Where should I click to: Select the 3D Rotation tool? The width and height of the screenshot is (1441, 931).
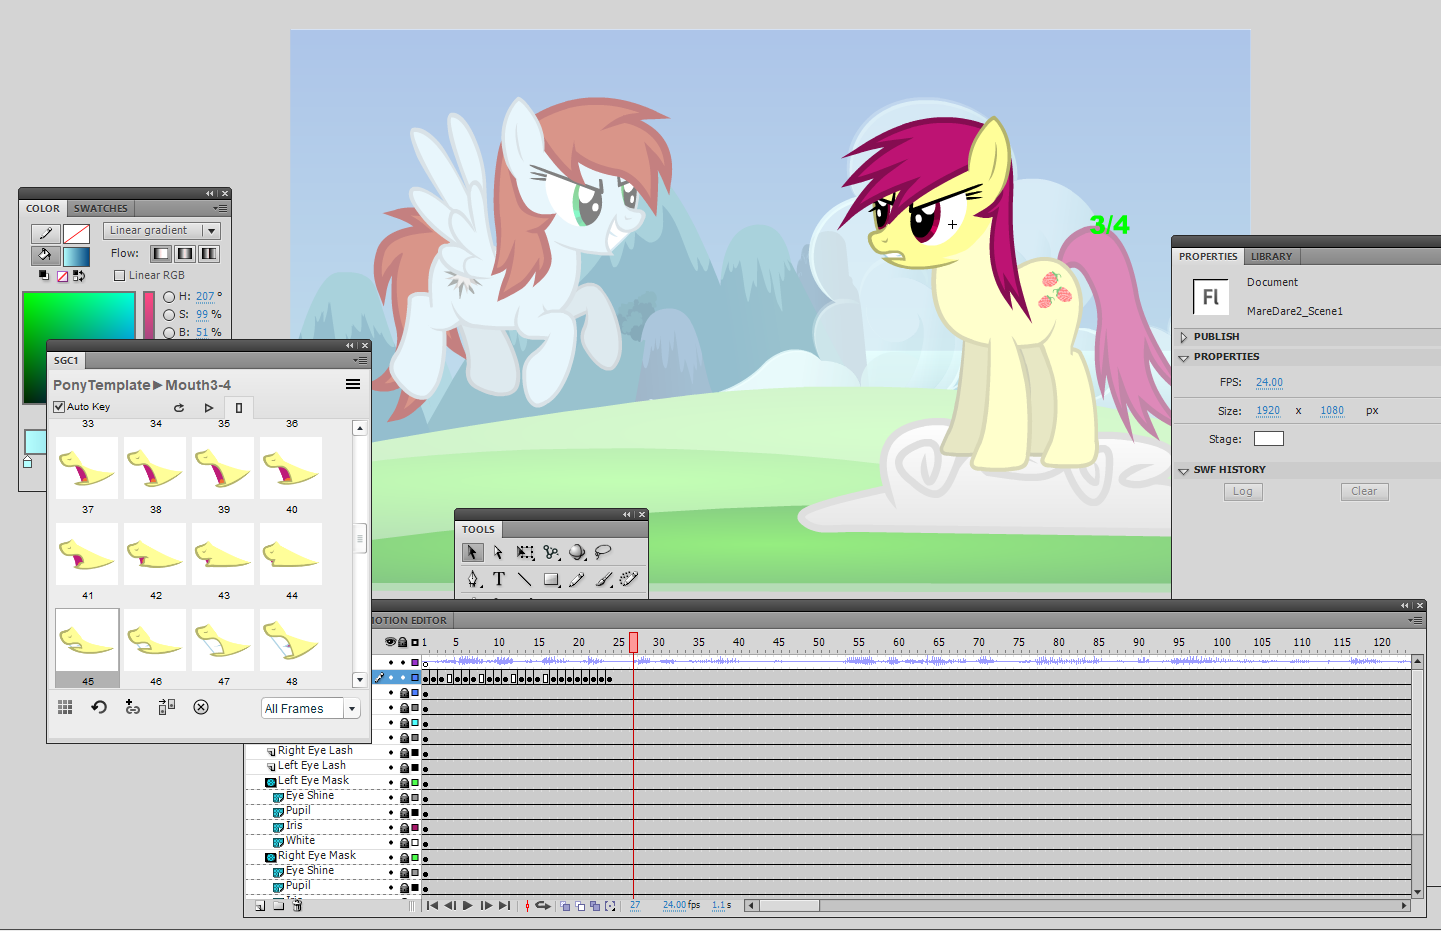[577, 552]
